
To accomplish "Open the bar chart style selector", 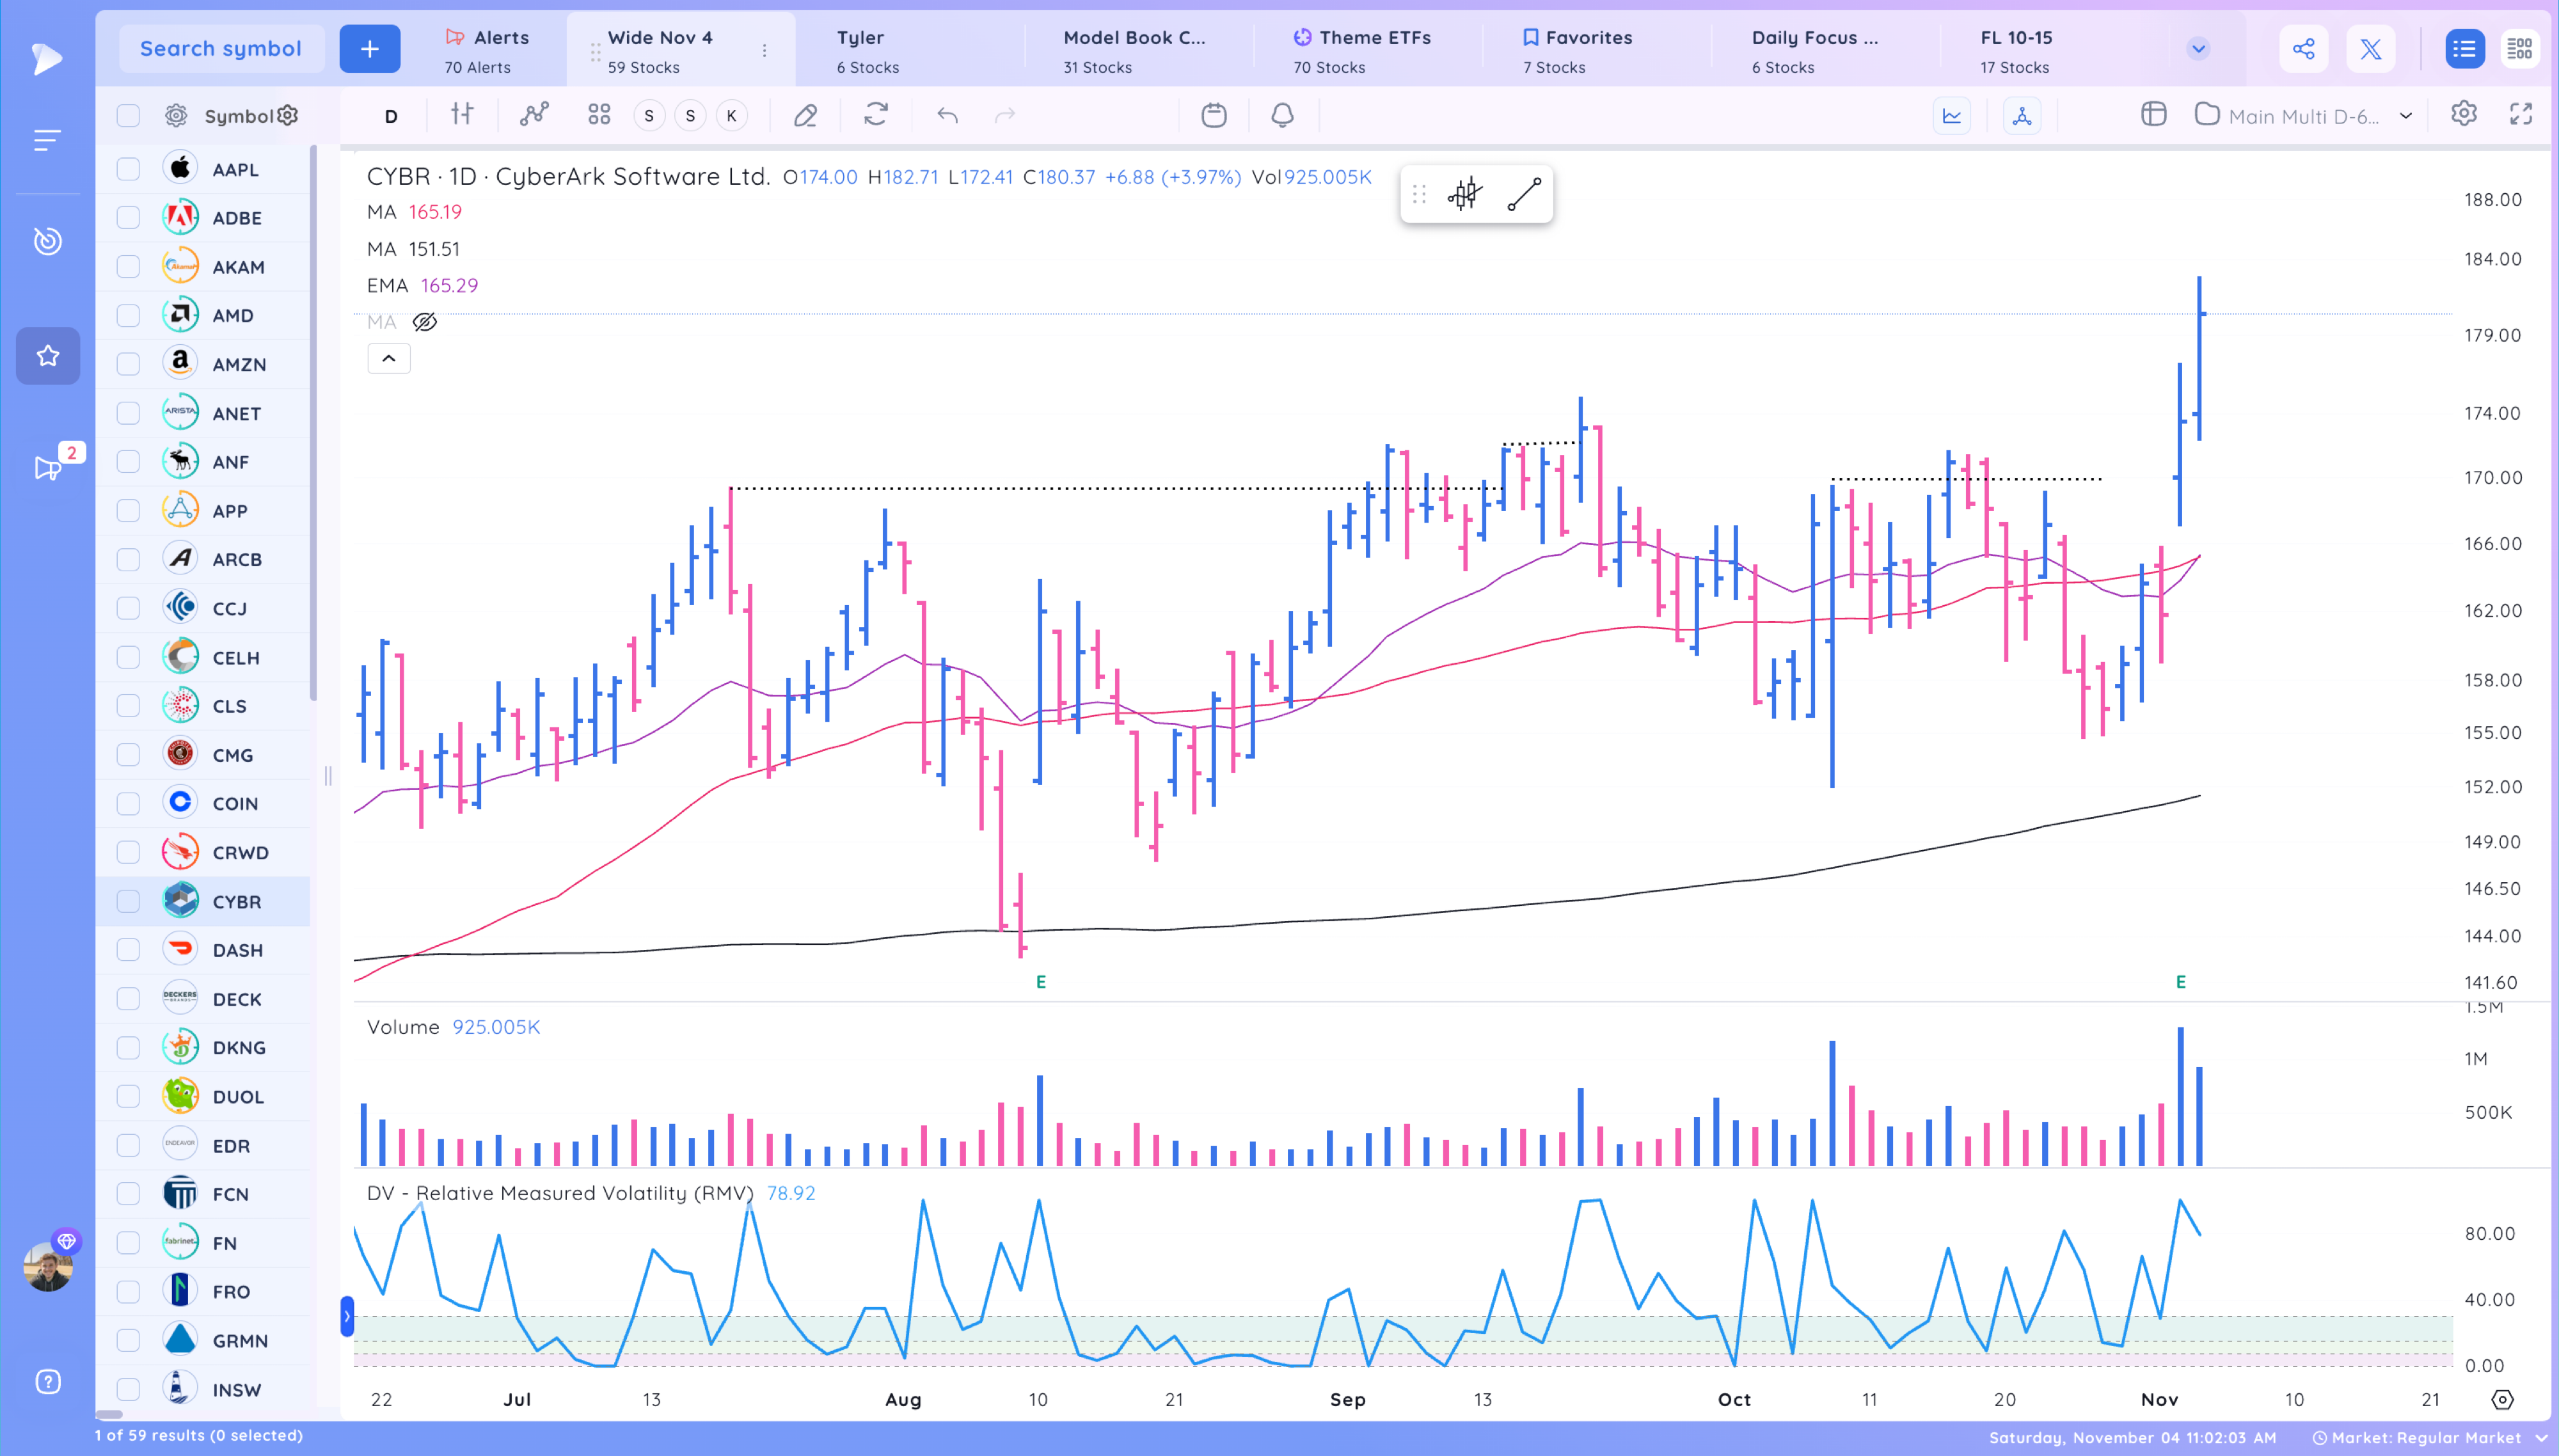I will pyautogui.click(x=462, y=115).
